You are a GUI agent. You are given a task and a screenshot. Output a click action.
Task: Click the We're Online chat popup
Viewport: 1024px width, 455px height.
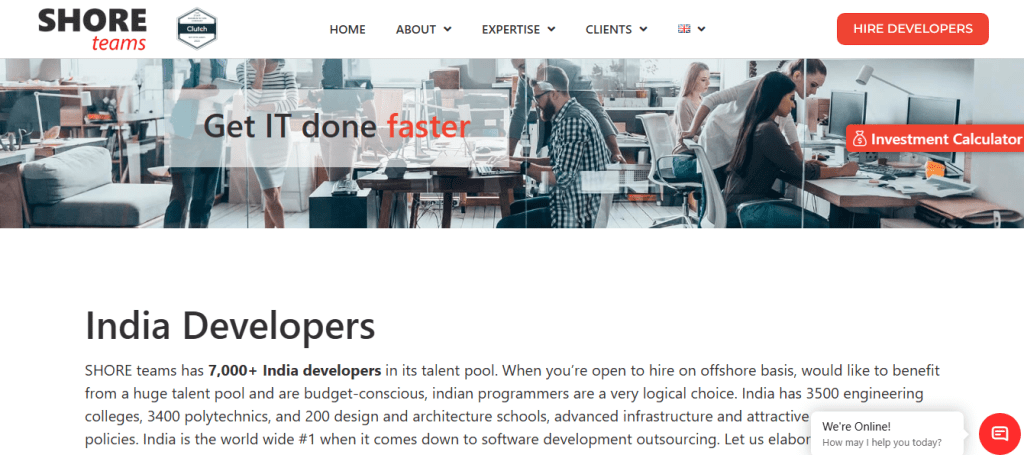point(887,433)
